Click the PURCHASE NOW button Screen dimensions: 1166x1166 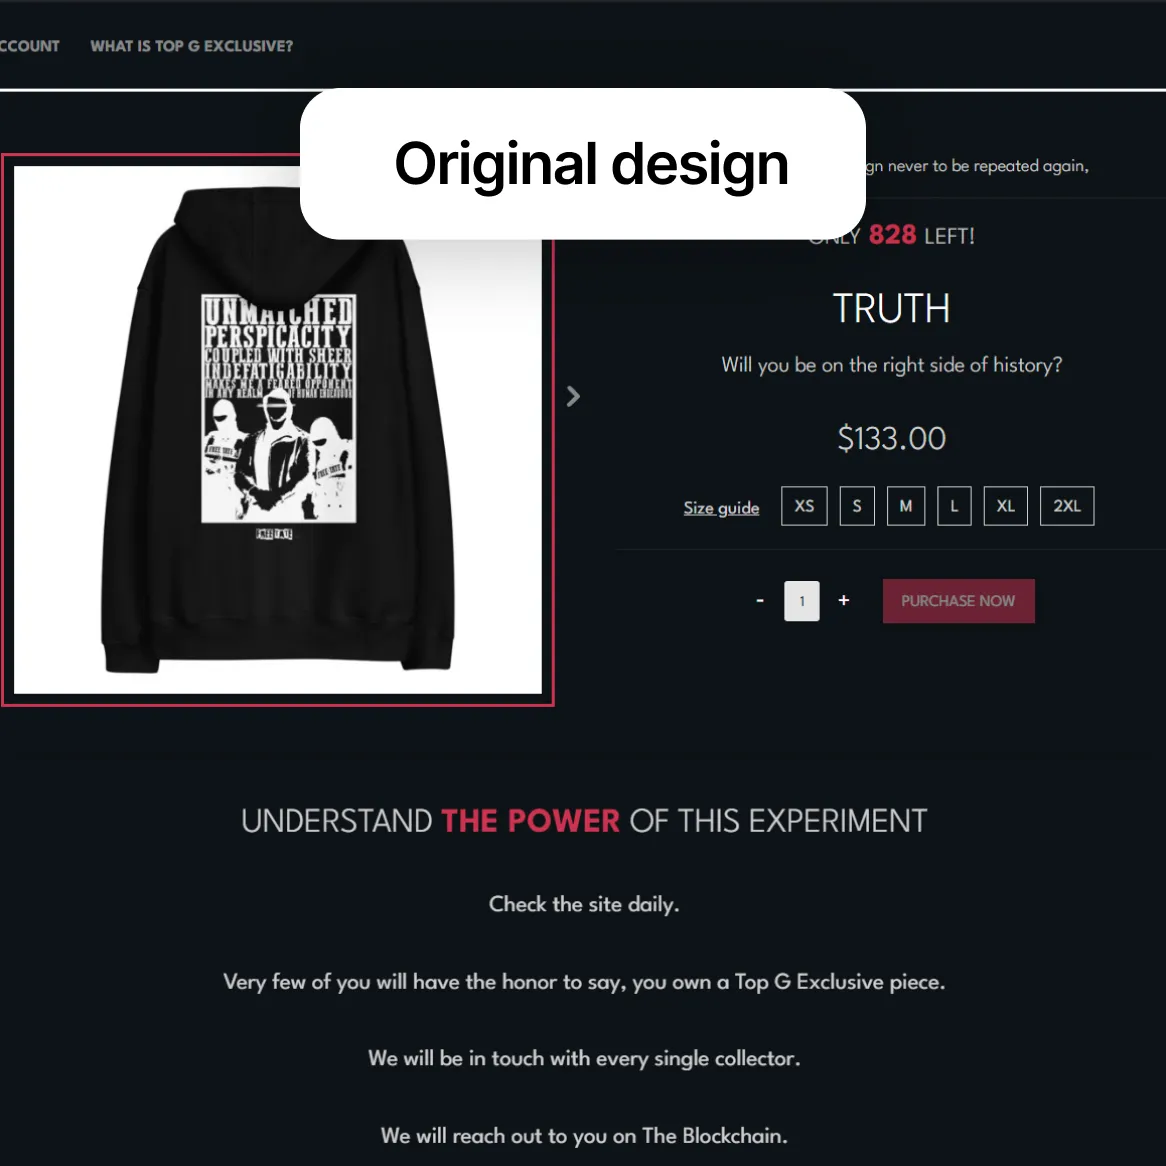coord(959,601)
